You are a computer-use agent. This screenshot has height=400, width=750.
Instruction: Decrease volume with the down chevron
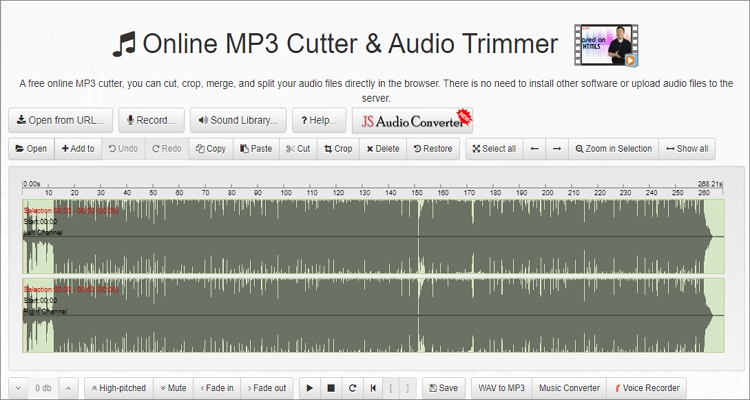pyautogui.click(x=18, y=388)
